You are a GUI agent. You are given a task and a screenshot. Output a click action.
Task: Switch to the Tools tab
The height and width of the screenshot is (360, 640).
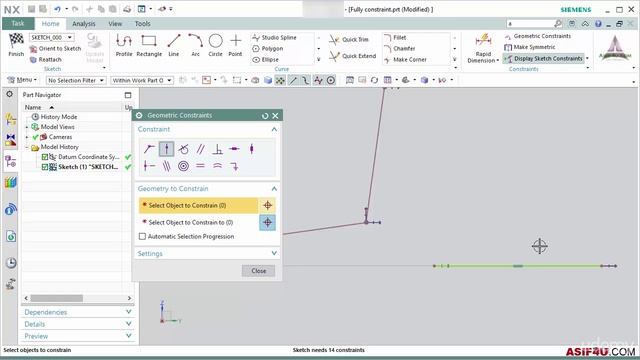pos(143,24)
